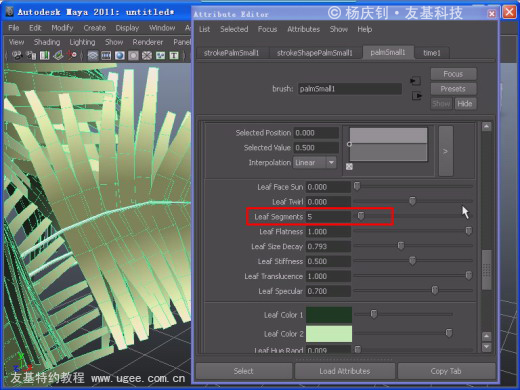Enable smooth shade all sphere icon

[x=120, y=55]
